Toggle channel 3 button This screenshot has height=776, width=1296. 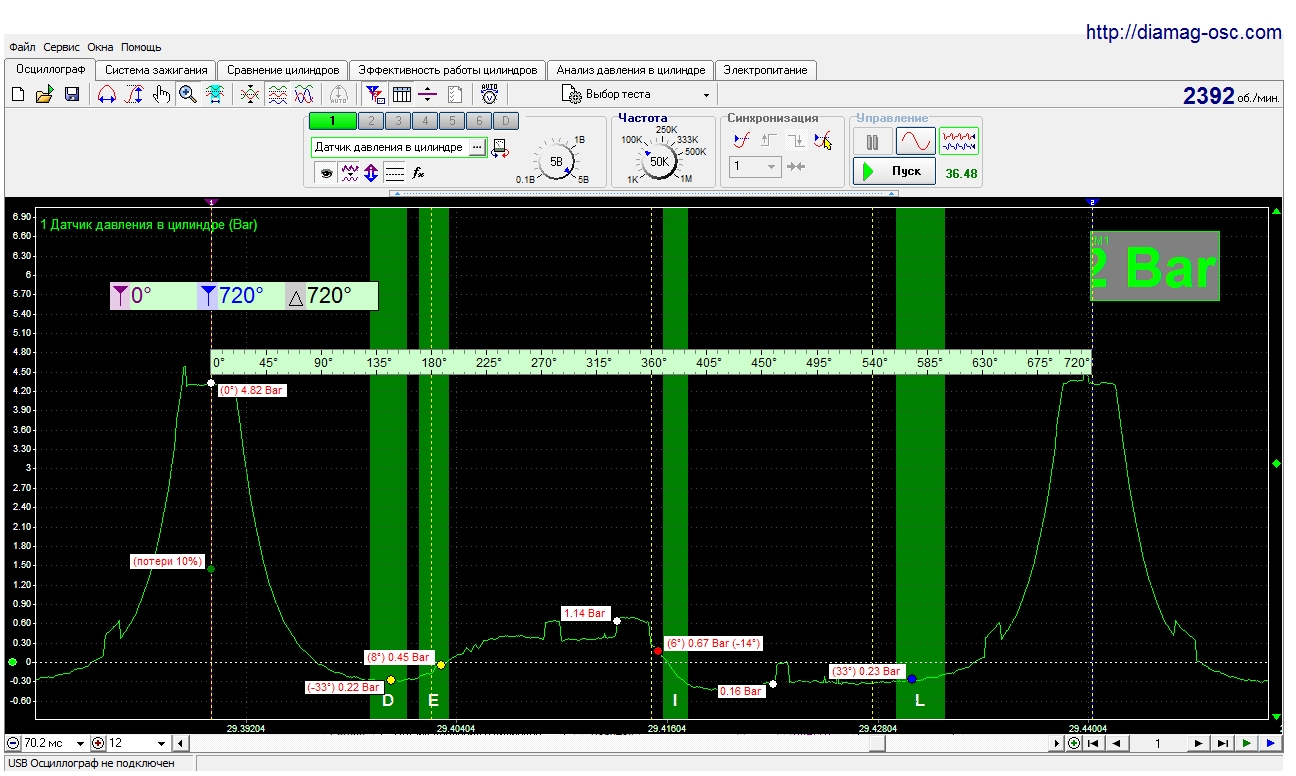click(x=398, y=121)
